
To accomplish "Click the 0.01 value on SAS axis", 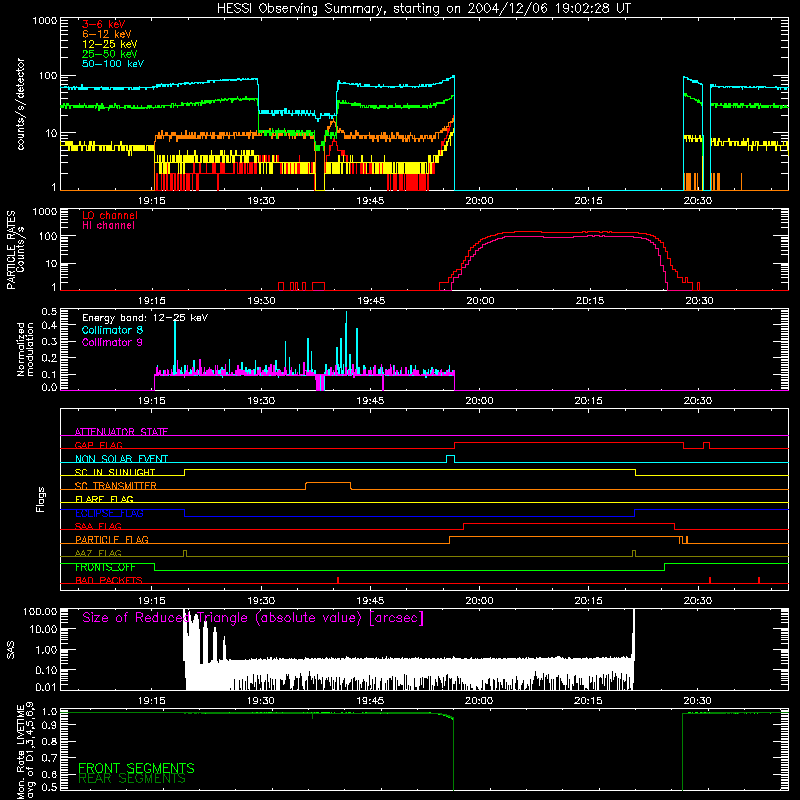I will 46,687.
